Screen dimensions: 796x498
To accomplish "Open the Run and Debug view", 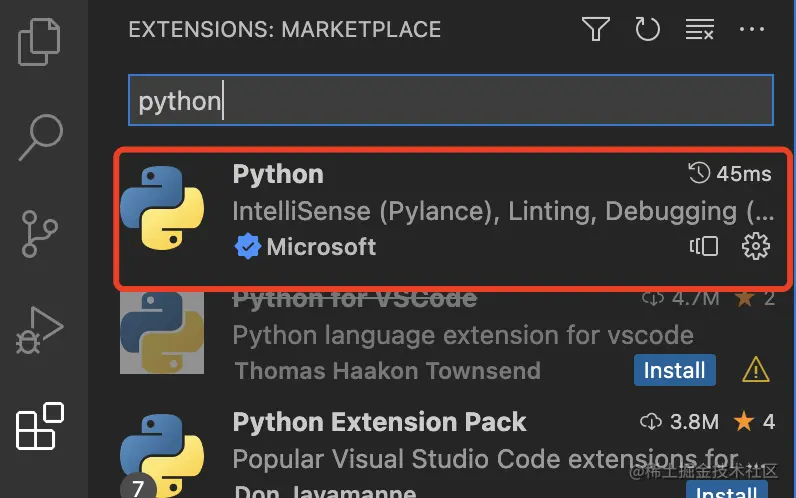I will pyautogui.click(x=41, y=330).
